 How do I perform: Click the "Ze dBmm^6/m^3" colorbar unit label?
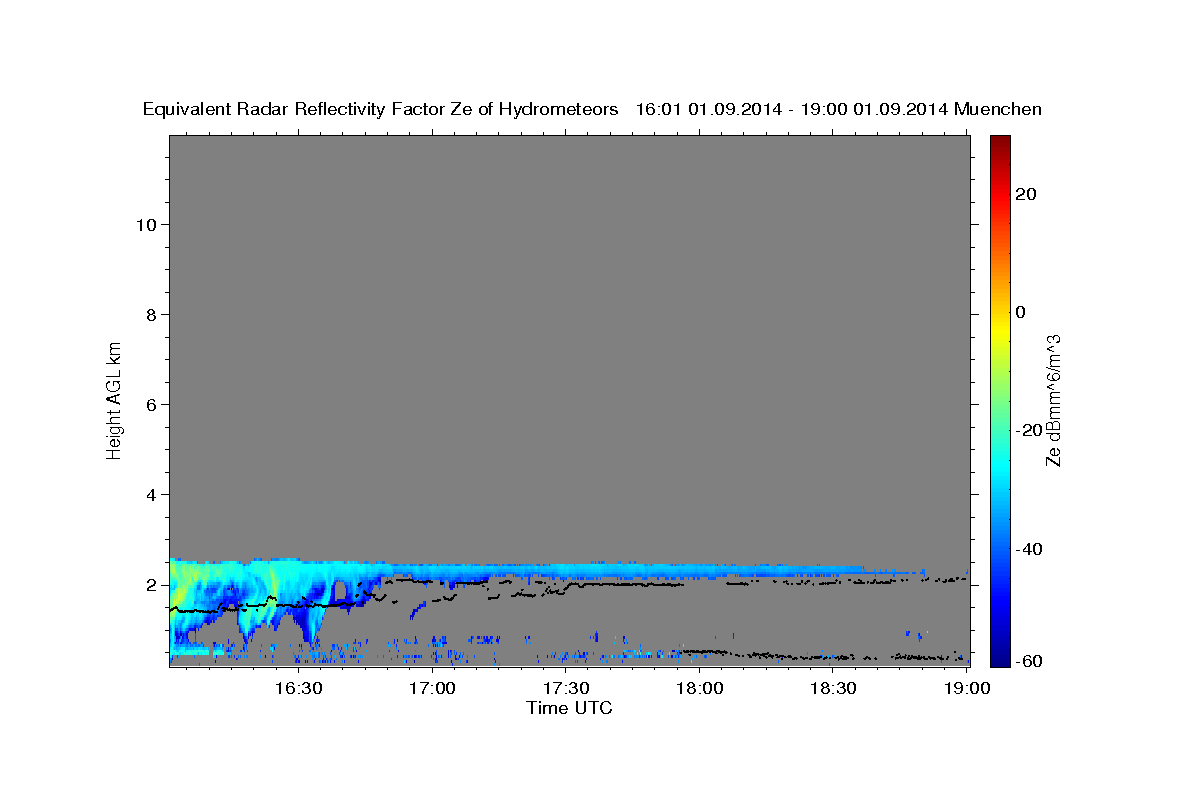(x=1052, y=400)
